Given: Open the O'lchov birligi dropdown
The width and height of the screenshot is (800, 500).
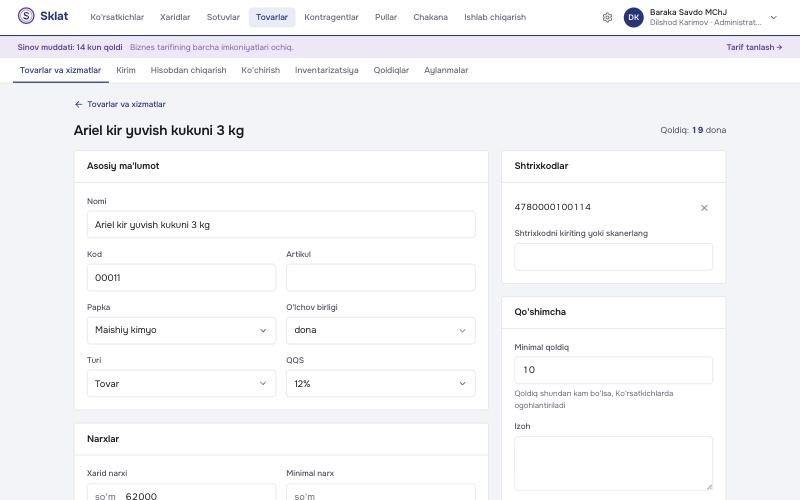Looking at the screenshot, I should [381, 330].
